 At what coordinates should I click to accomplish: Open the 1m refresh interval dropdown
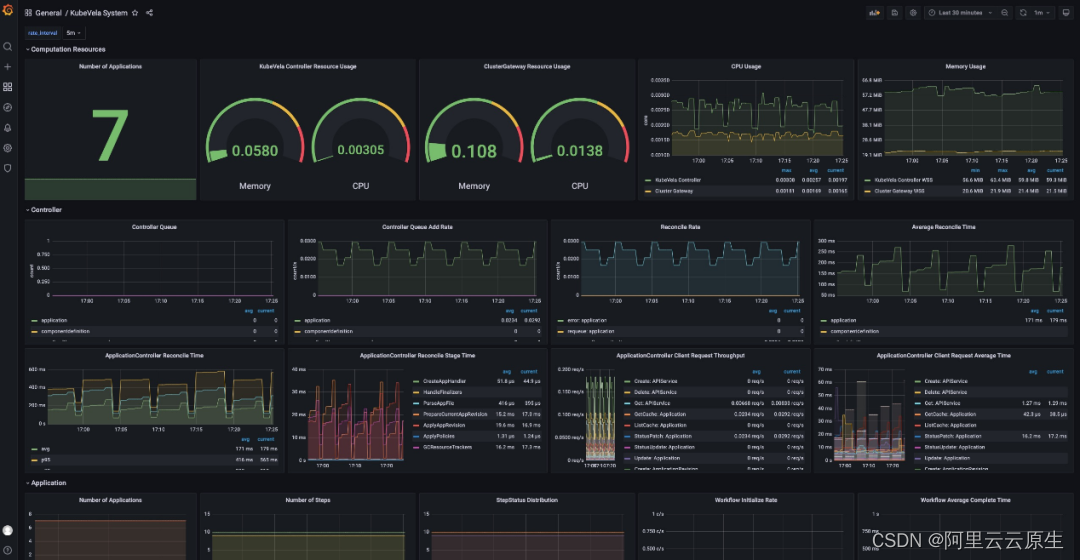[x=1042, y=13]
